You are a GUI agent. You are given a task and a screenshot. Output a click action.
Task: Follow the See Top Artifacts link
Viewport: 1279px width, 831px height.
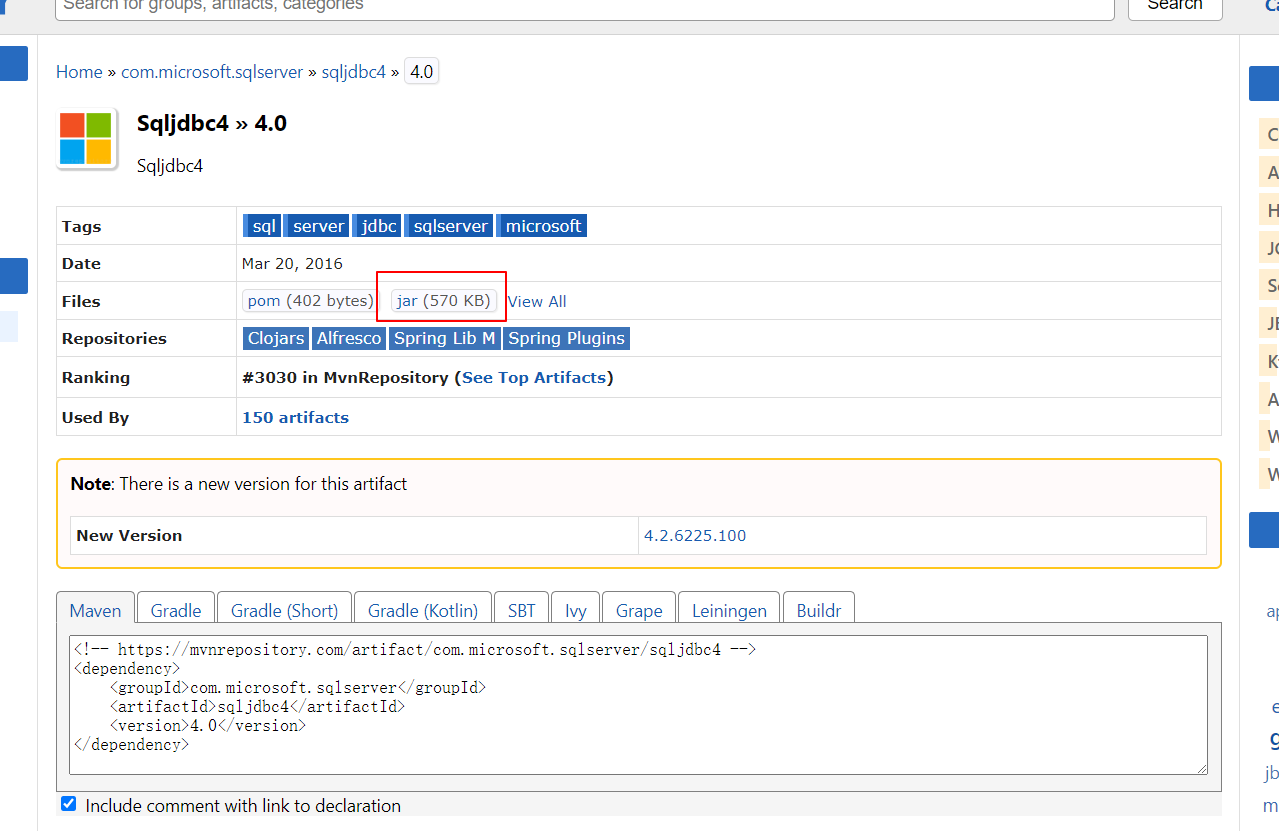click(534, 377)
